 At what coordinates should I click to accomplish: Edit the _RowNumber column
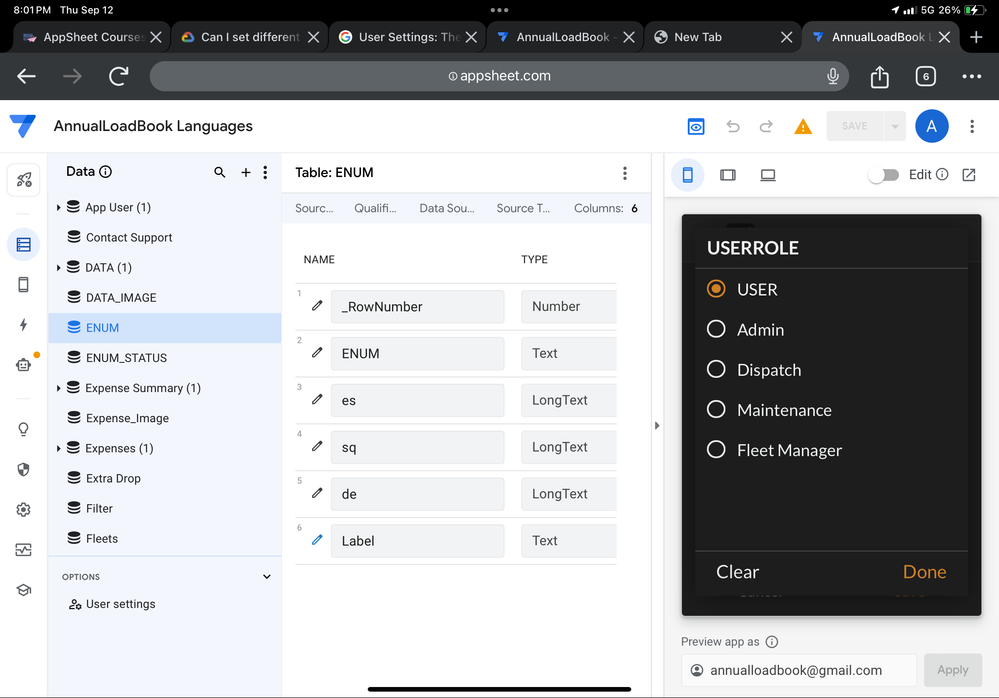[317, 306]
